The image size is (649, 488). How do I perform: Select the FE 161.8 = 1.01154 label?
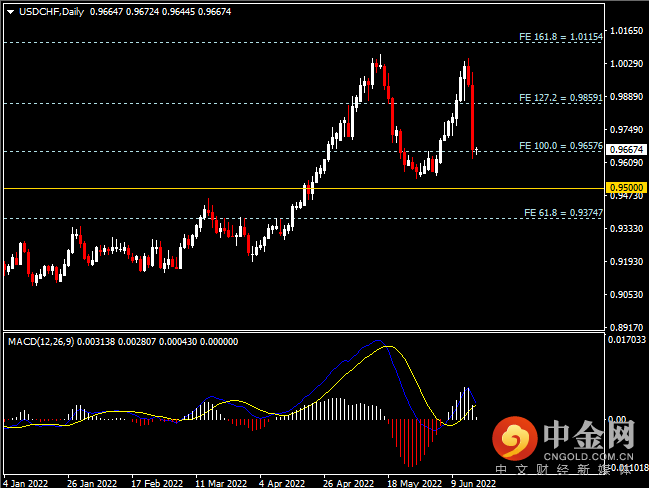point(561,37)
